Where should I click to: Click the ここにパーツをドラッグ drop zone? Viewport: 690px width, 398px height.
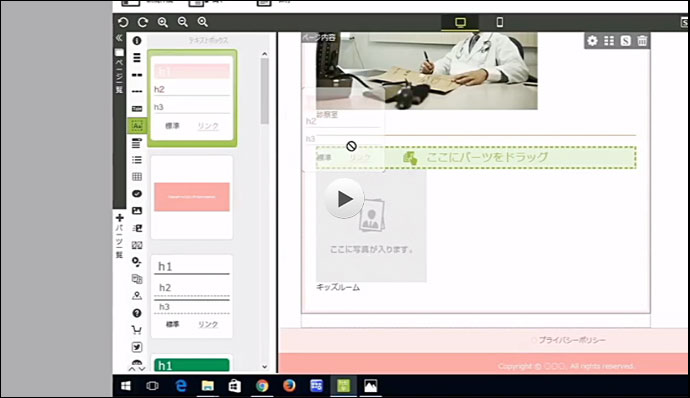(476, 158)
